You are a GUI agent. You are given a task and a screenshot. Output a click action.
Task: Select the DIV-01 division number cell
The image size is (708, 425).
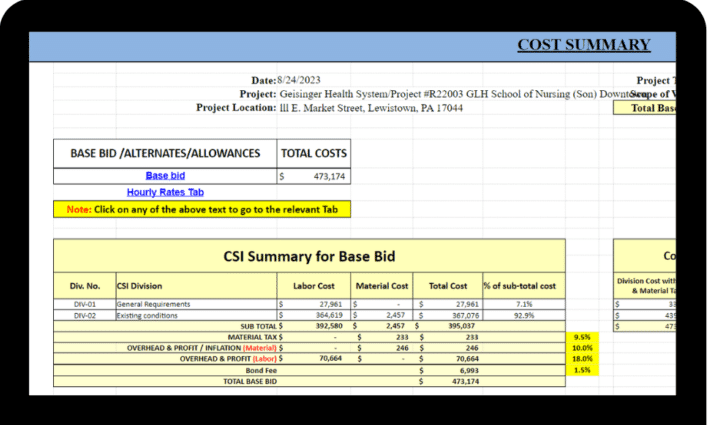coord(84,304)
